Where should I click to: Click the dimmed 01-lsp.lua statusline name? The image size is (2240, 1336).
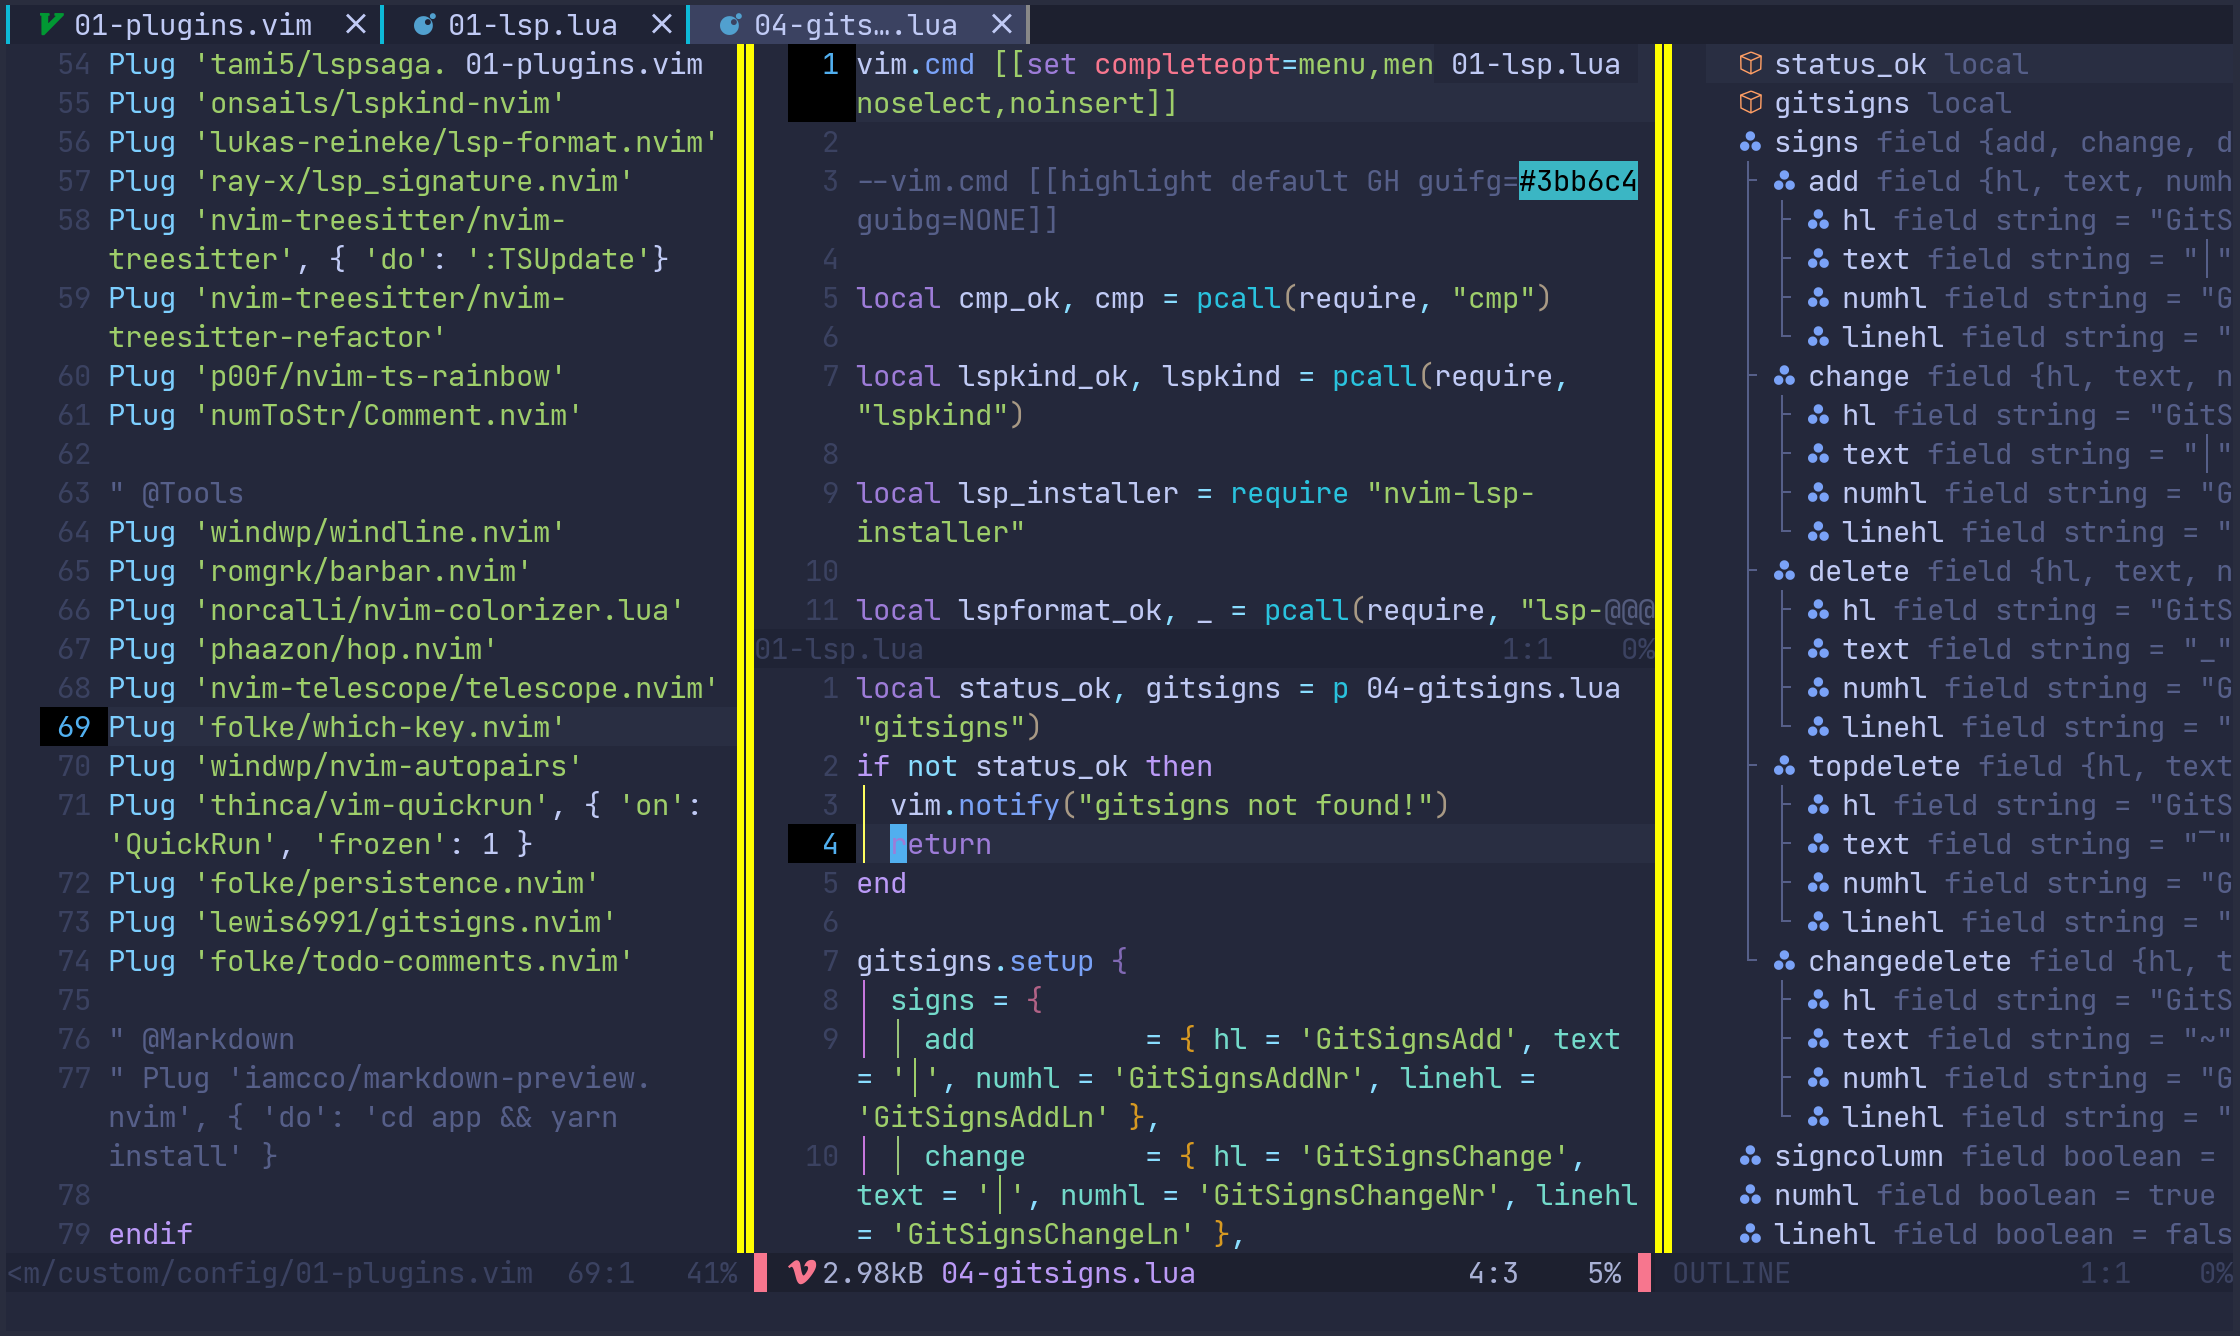(840, 649)
